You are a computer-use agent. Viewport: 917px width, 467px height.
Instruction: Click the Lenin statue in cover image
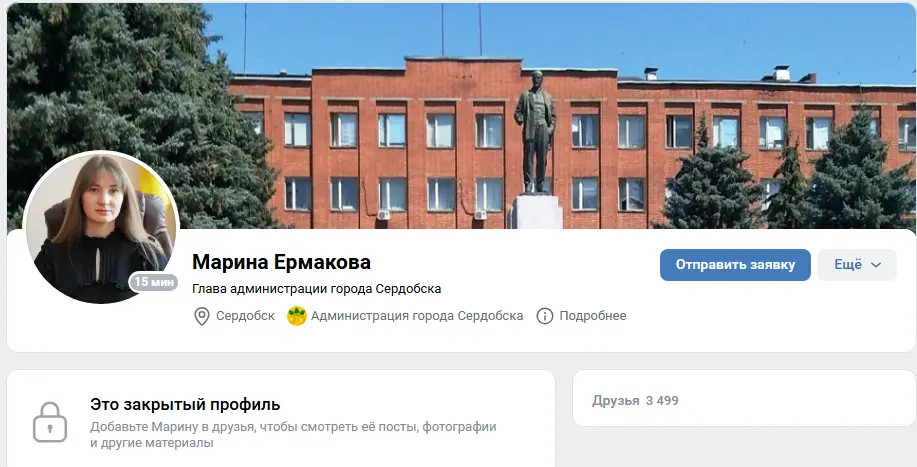pyautogui.click(x=535, y=132)
